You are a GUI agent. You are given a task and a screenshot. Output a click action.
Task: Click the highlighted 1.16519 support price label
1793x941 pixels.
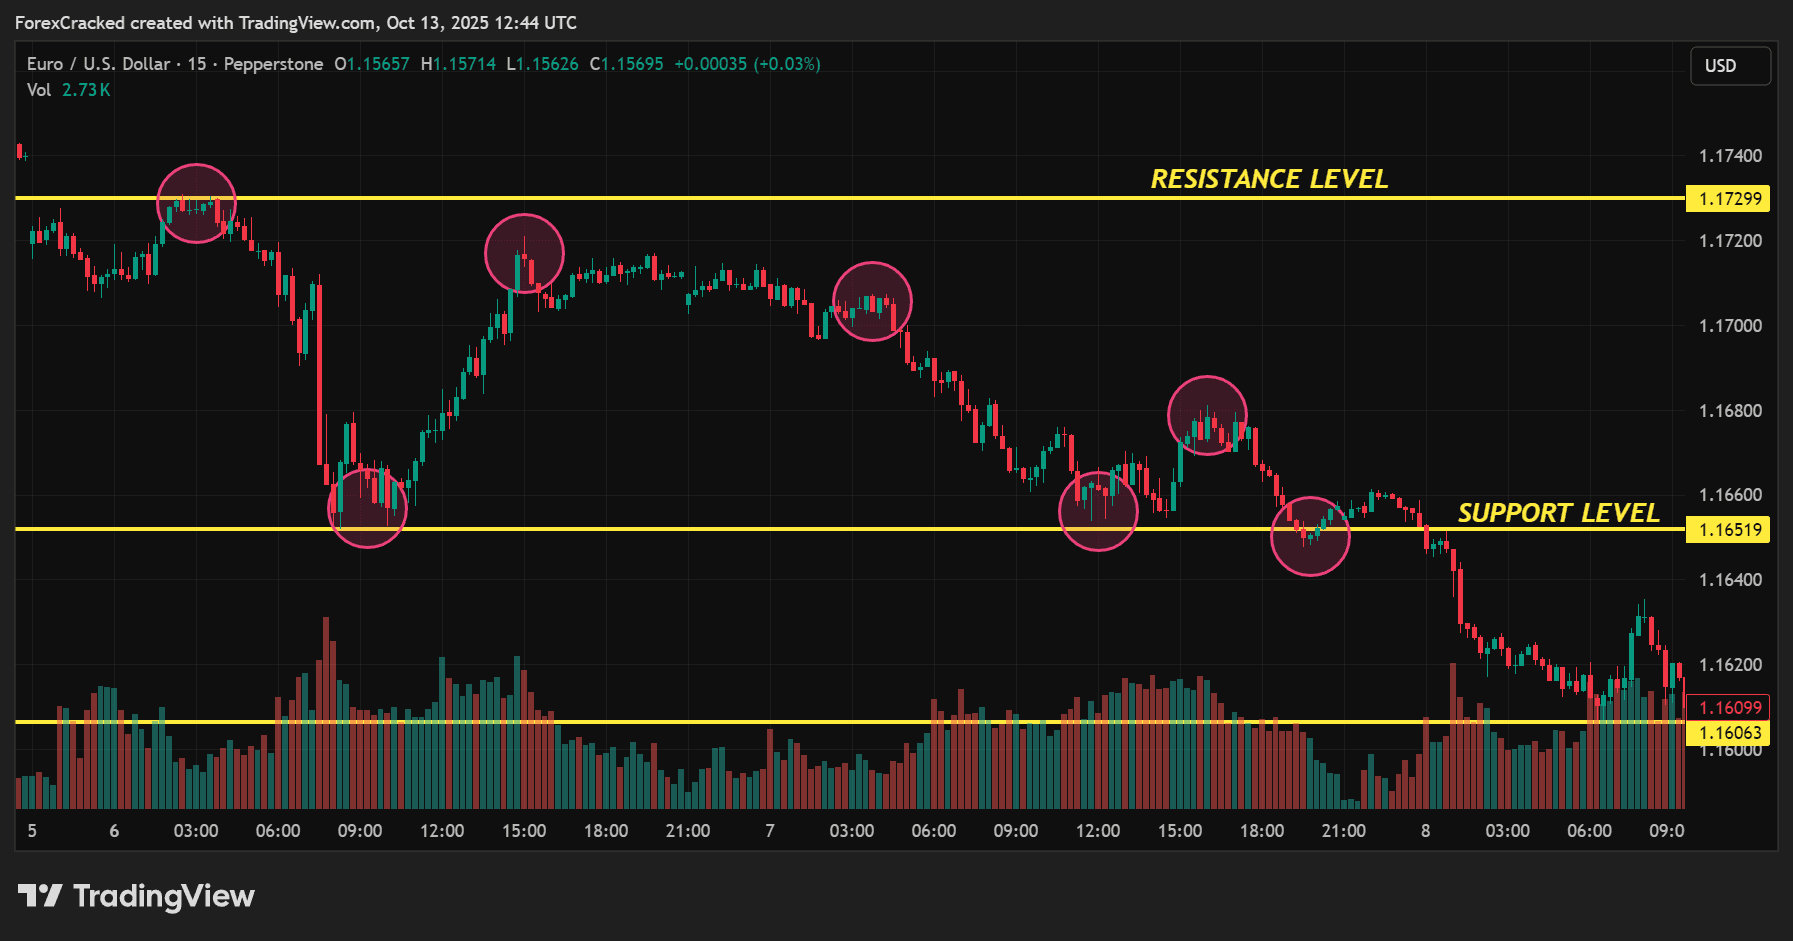pos(1727,530)
